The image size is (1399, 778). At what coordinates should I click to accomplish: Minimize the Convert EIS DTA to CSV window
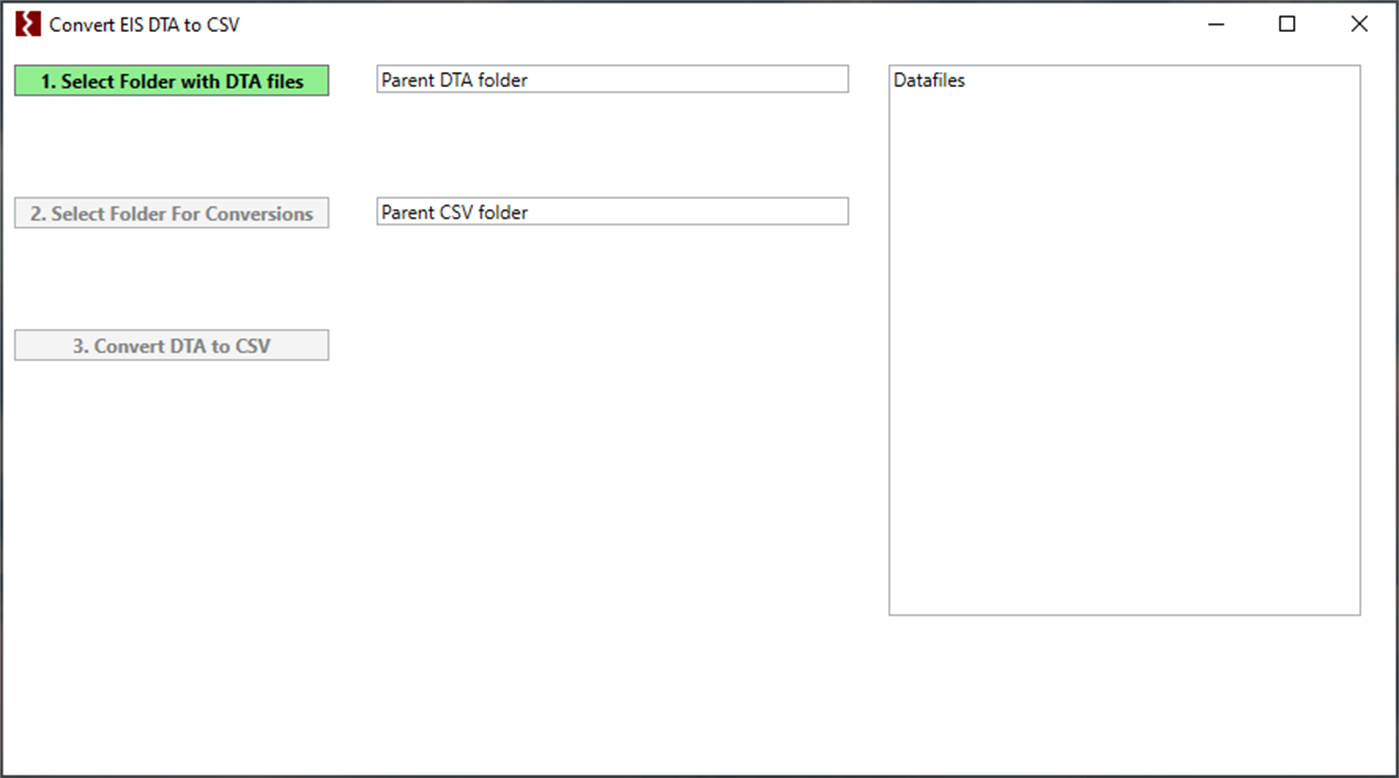pyautogui.click(x=1215, y=23)
